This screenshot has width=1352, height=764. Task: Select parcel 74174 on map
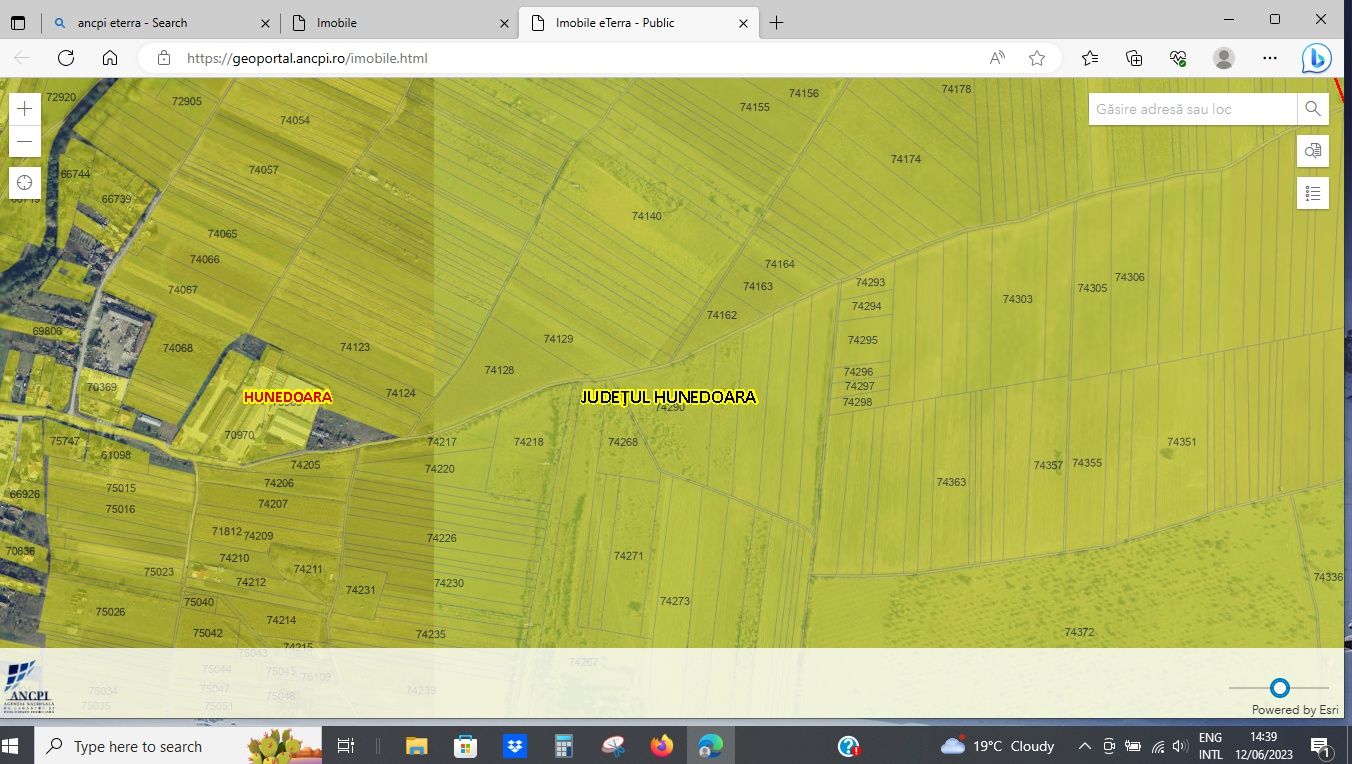(x=906, y=159)
